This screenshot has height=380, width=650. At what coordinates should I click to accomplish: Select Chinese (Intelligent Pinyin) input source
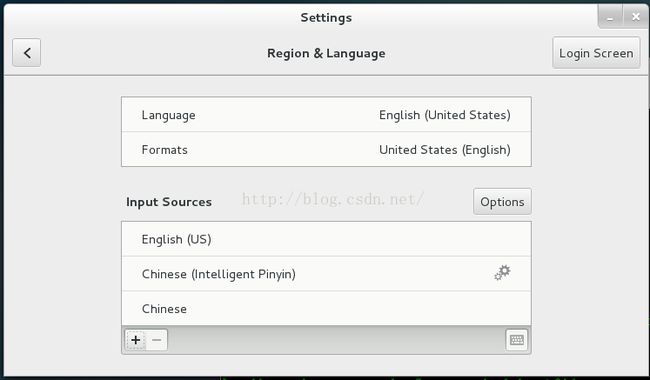[x=326, y=274]
